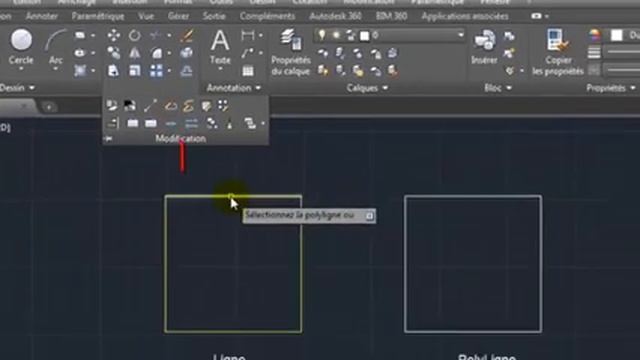Screen dimensions: 640x360
Task: Choose the Rotate tool icon
Action: tap(135, 35)
